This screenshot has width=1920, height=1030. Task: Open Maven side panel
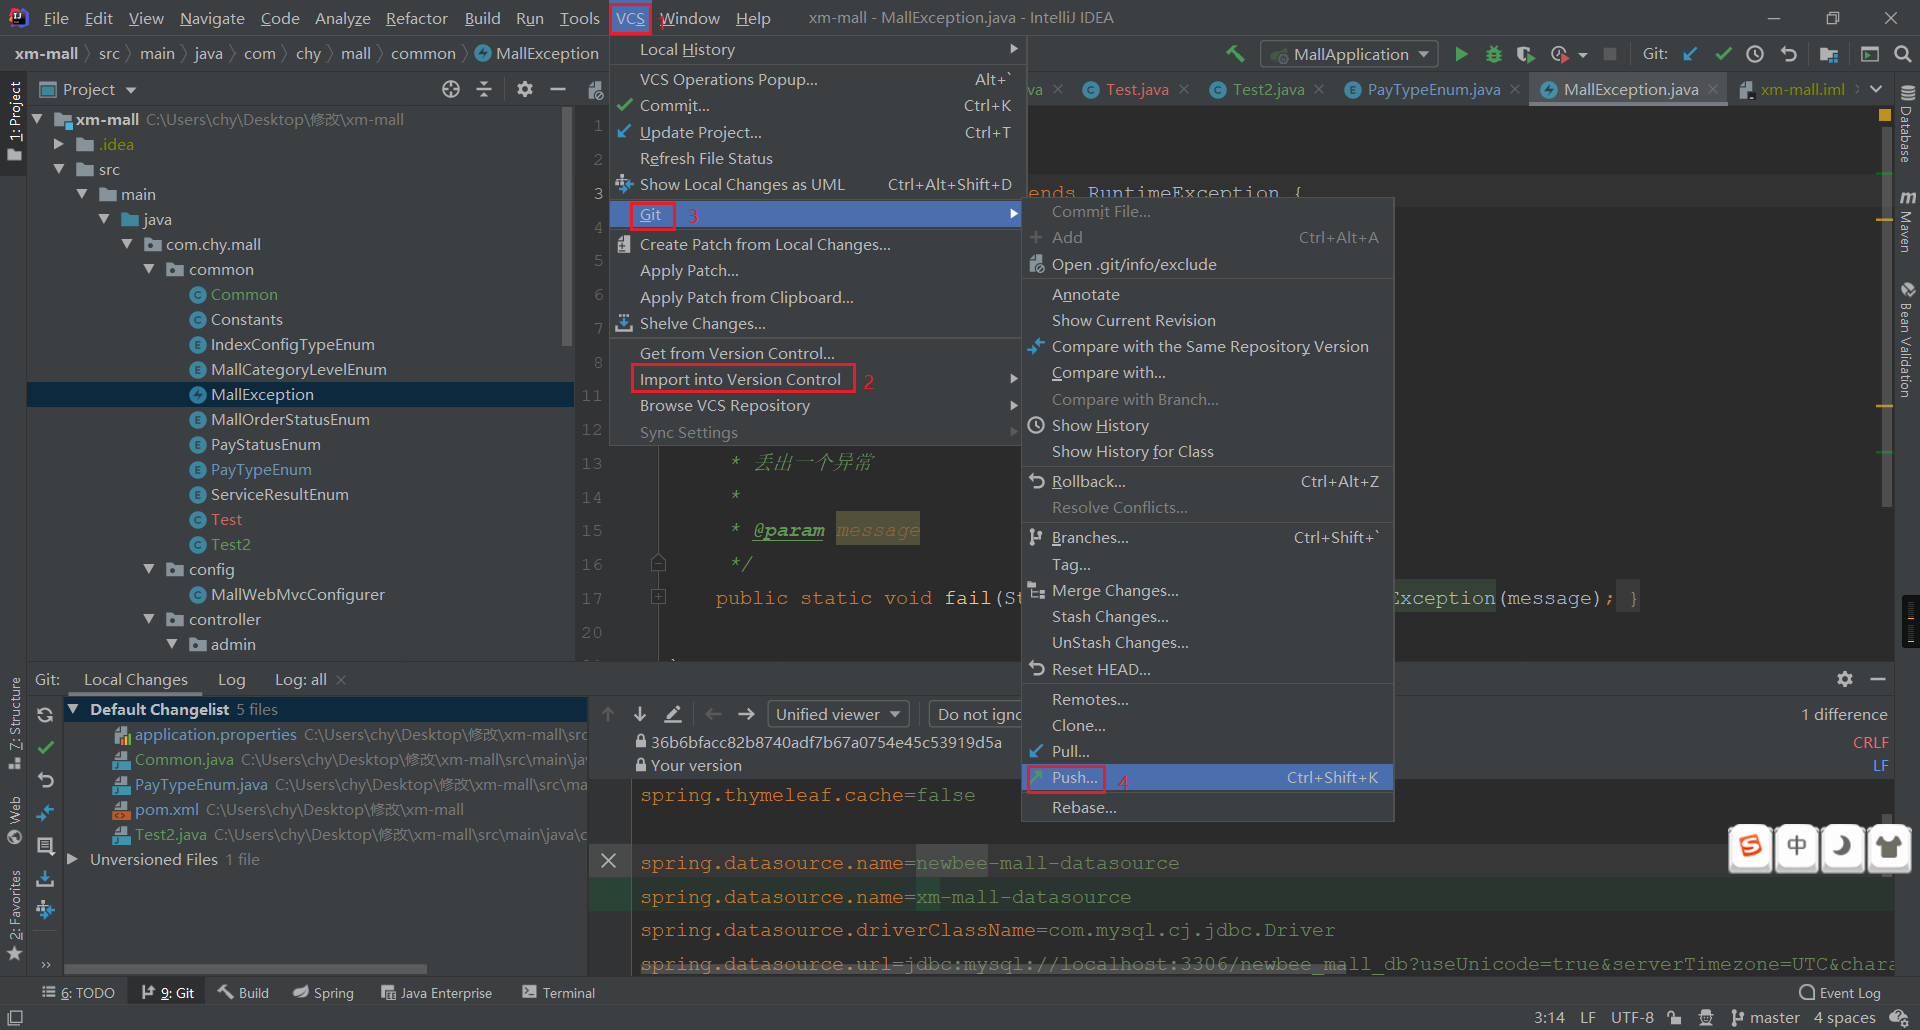tap(1907, 221)
